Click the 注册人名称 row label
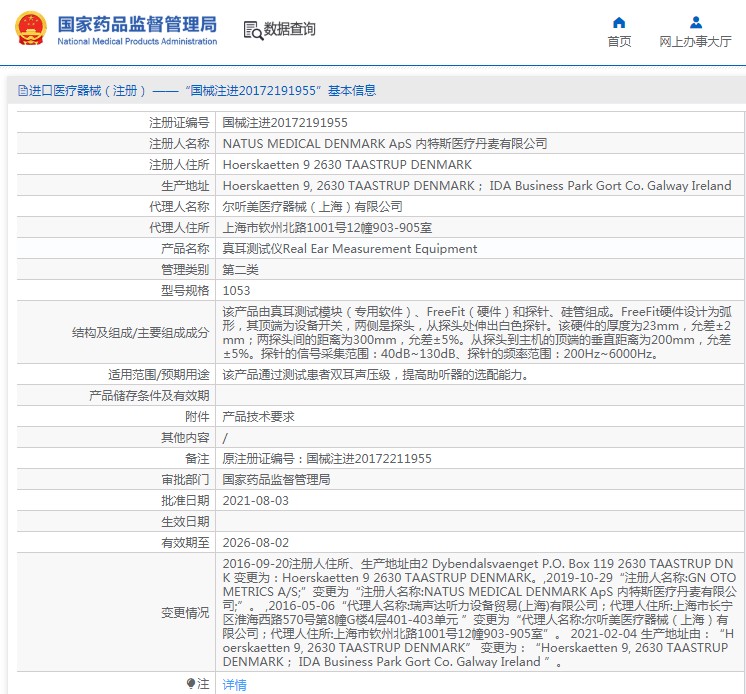Viewport: 746px width, 694px height. [179, 144]
